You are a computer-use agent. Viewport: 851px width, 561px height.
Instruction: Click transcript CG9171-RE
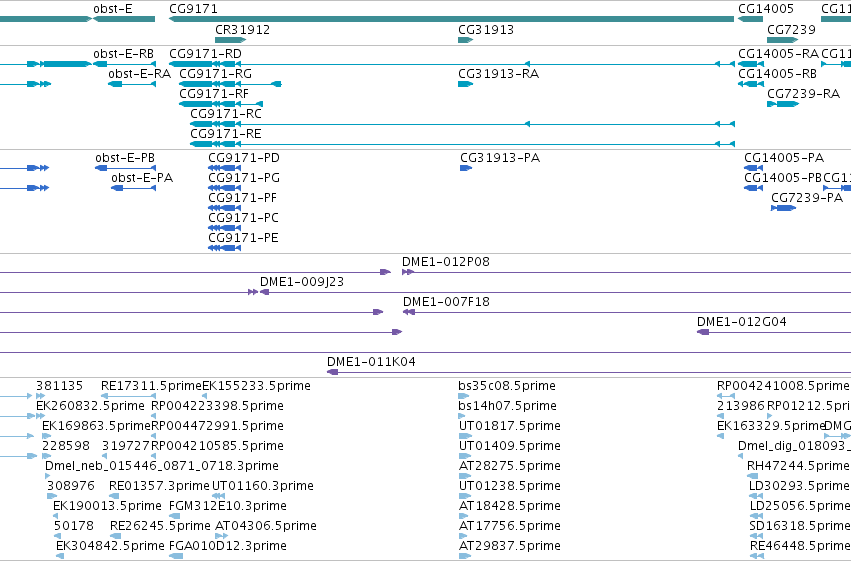(x=462, y=144)
